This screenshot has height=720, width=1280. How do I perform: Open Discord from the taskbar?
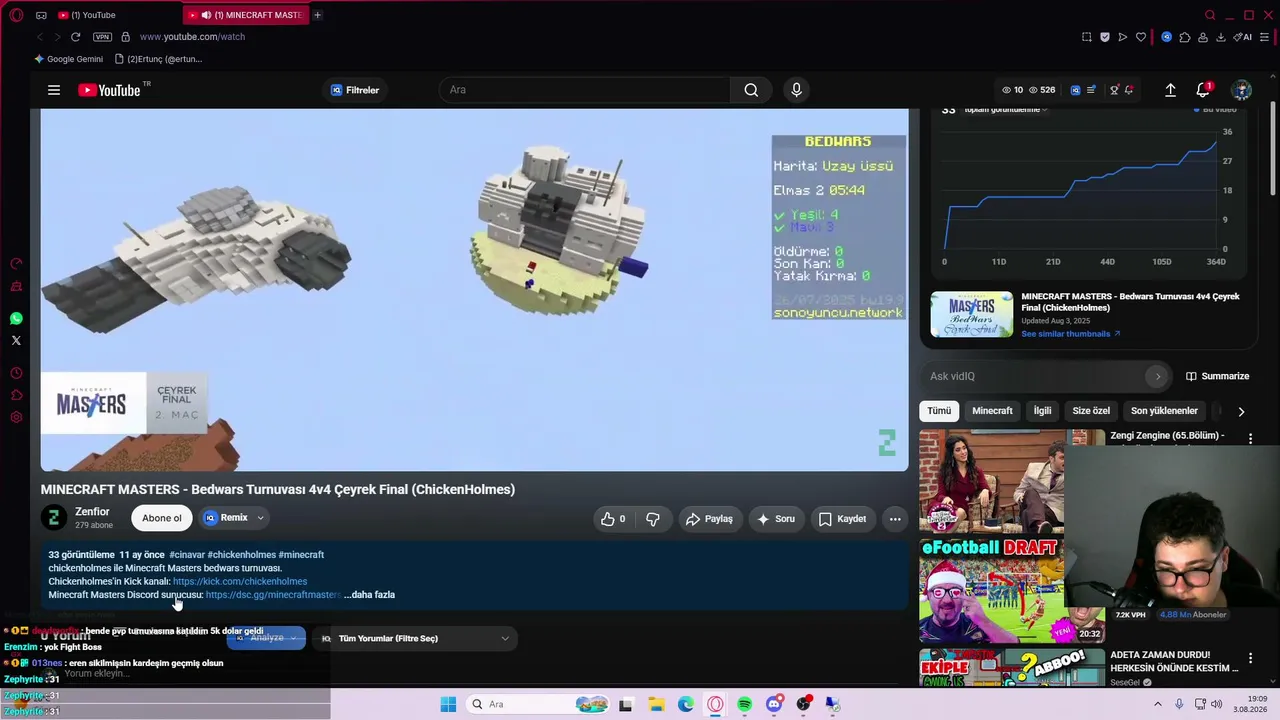click(774, 704)
